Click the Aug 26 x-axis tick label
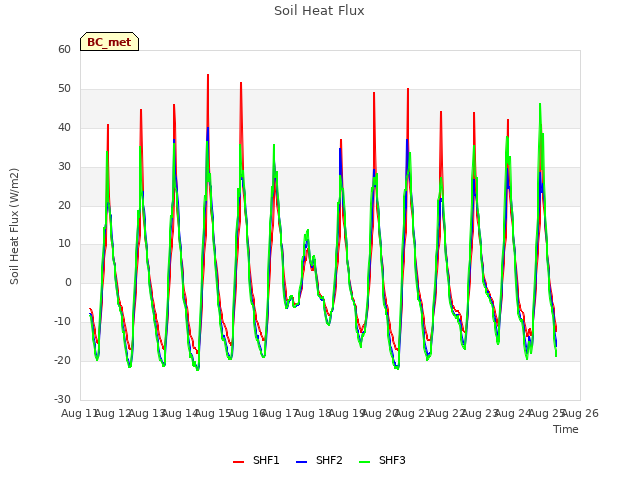Screen dimensions: 640x480 point(580,413)
